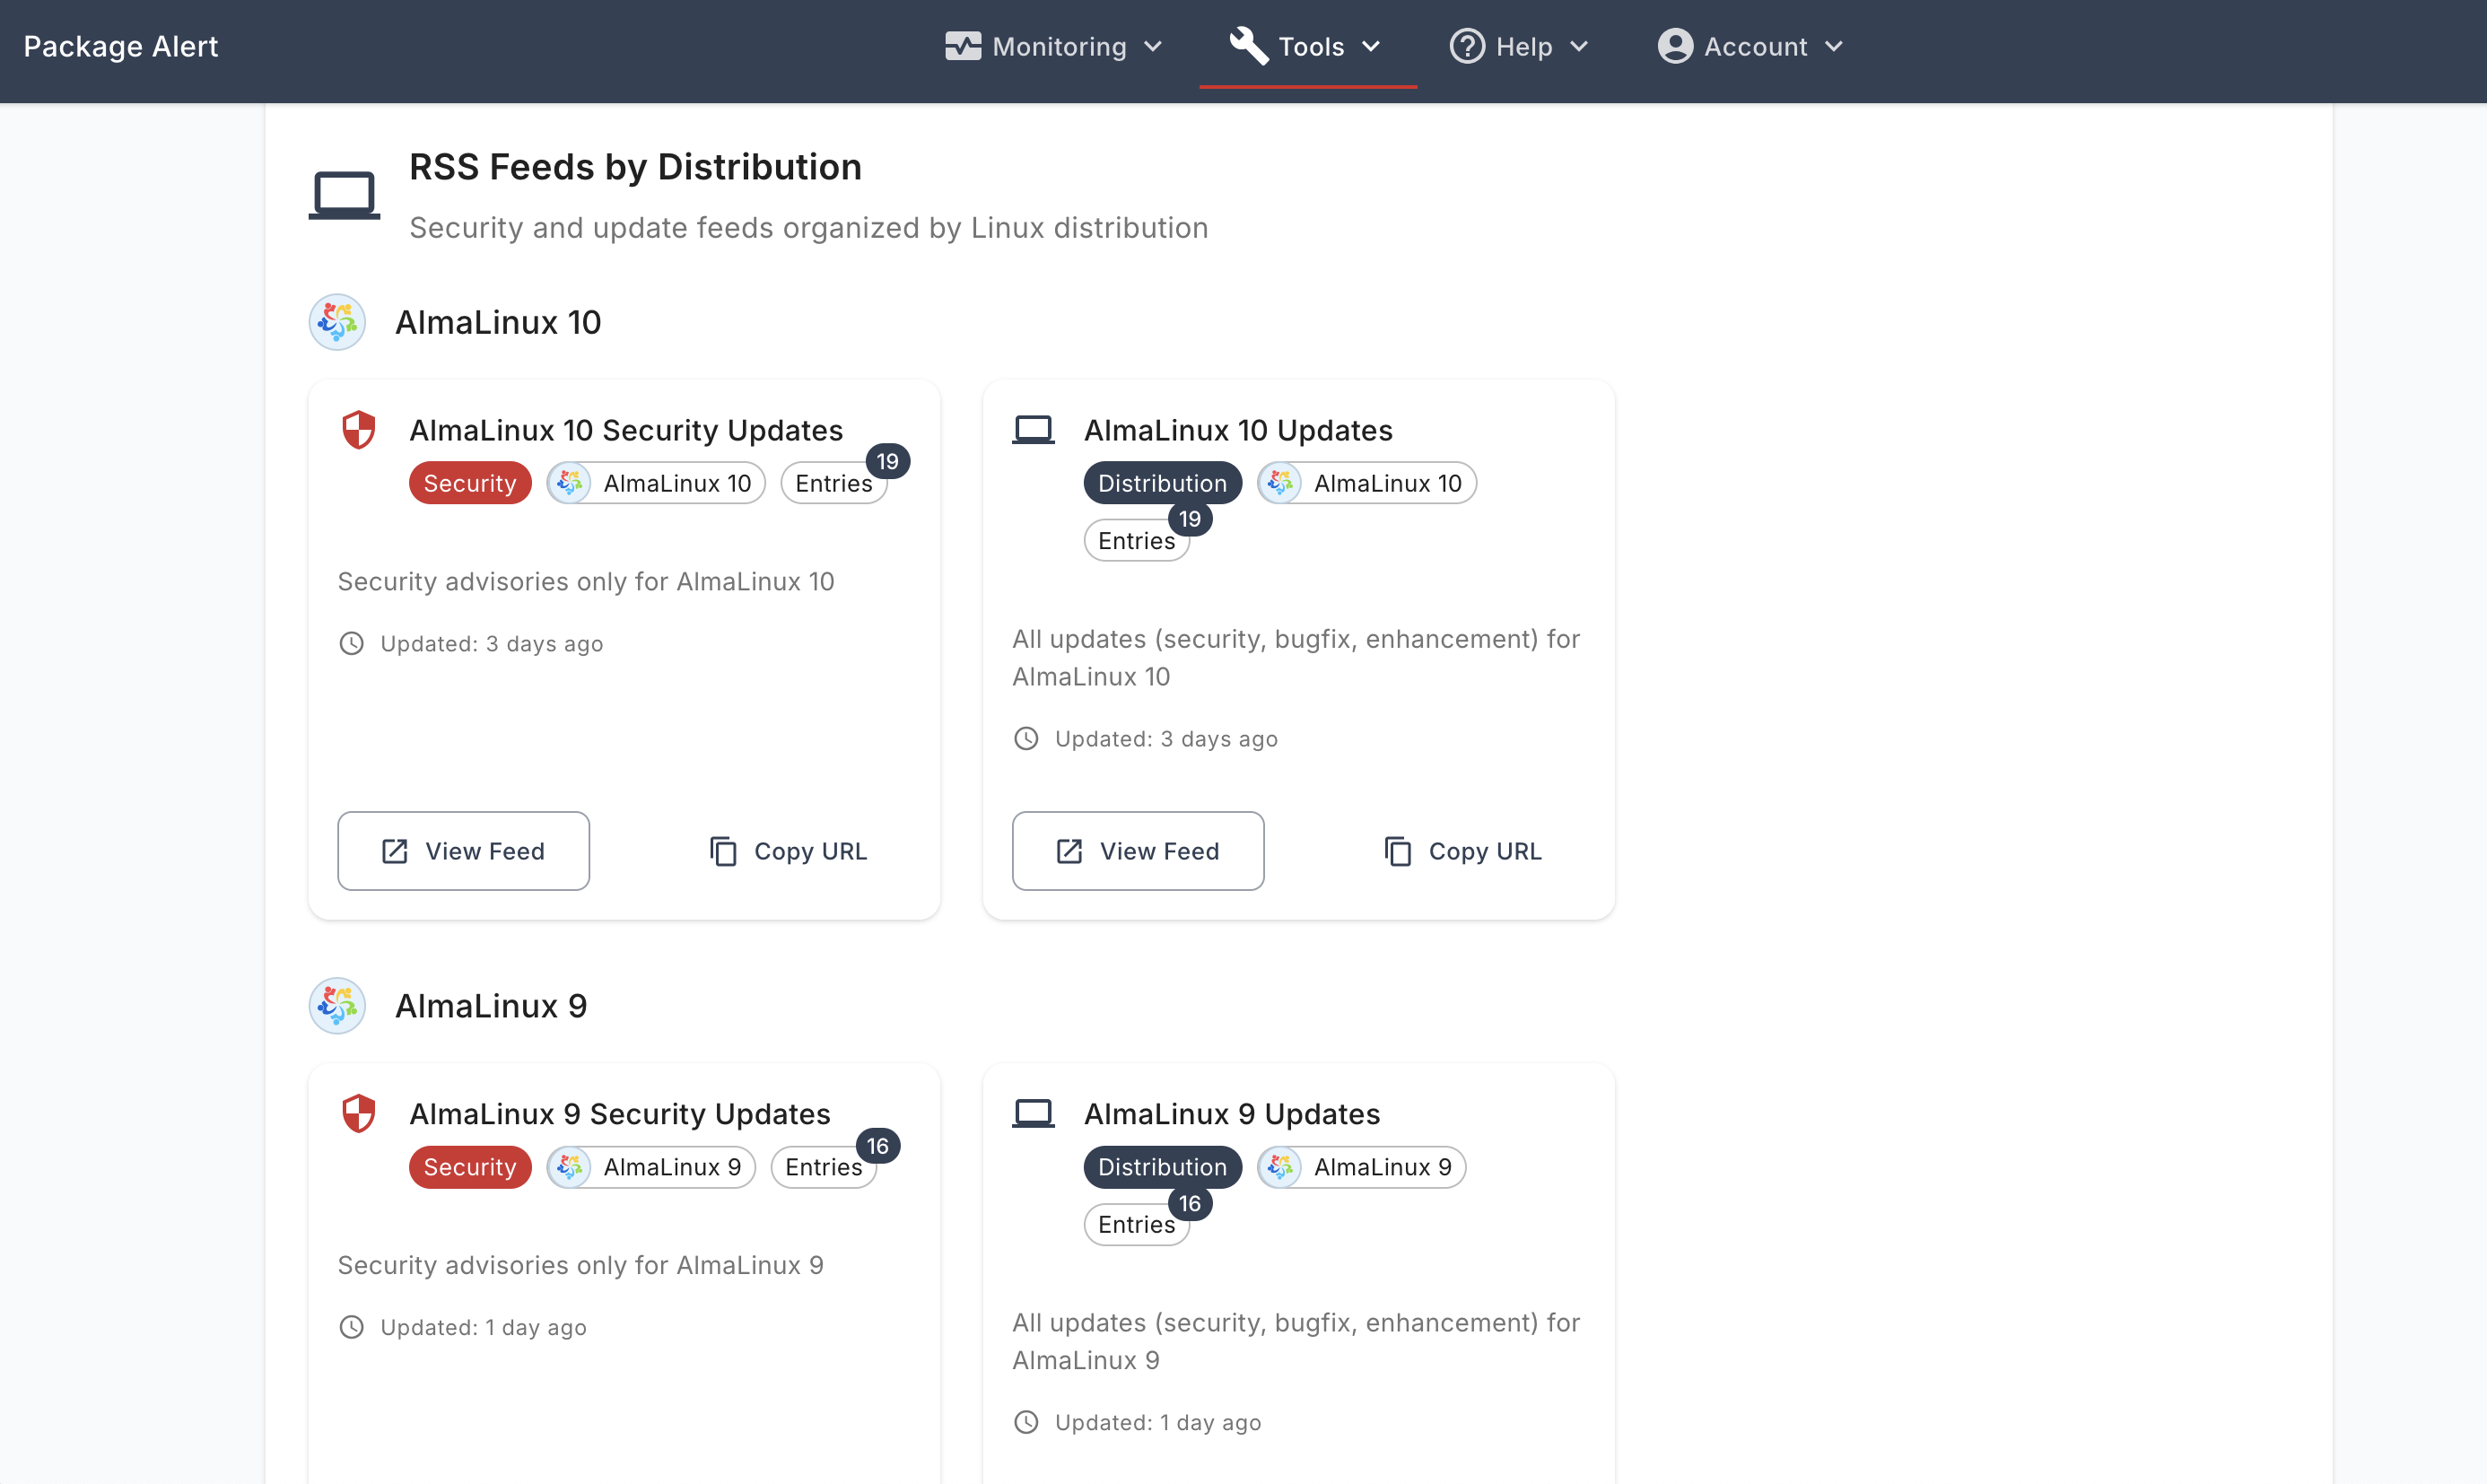Click Distribution tag on AlmaLinux 10 Updates
Viewport: 2487px width, 1484px height.
coord(1162,483)
